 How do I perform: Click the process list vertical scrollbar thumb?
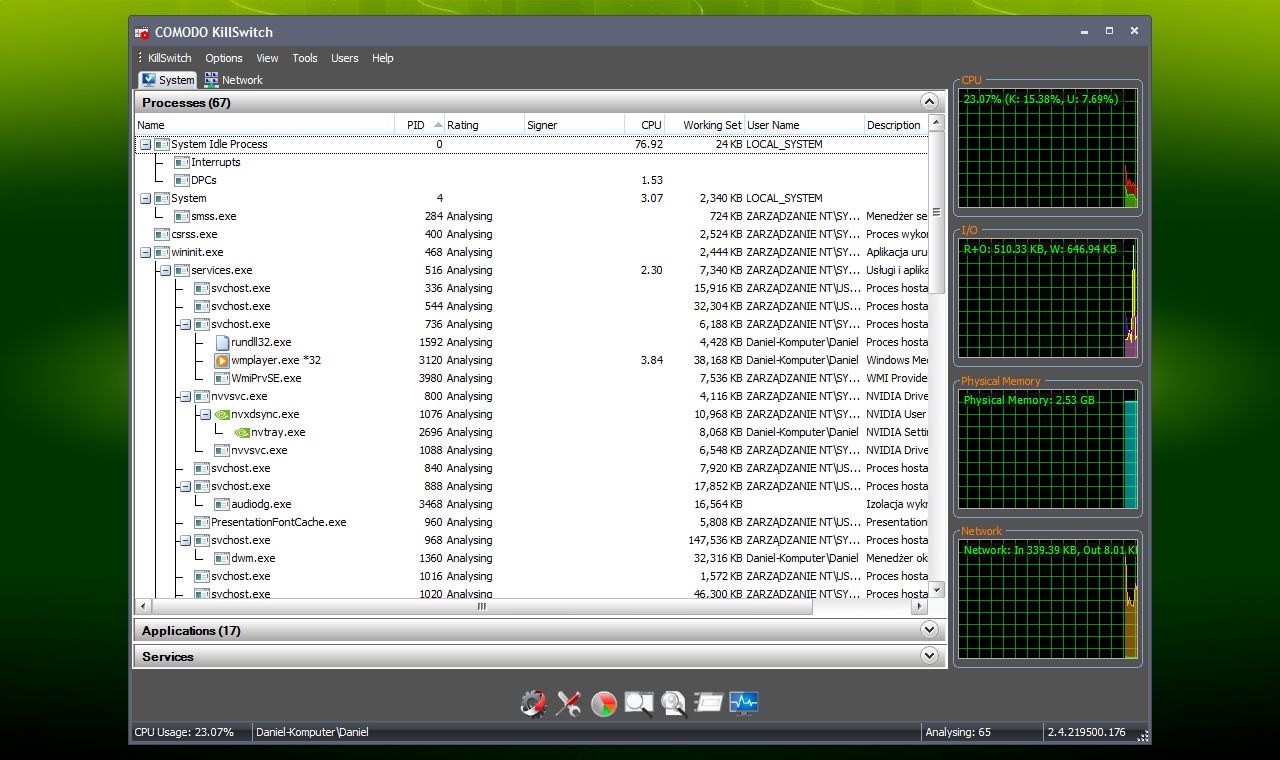937,213
